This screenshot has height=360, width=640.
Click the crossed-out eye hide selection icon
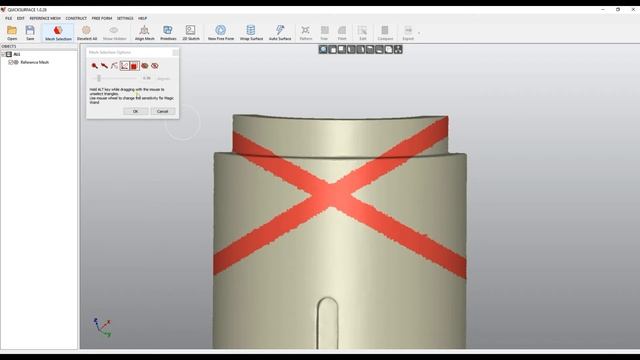[155, 66]
